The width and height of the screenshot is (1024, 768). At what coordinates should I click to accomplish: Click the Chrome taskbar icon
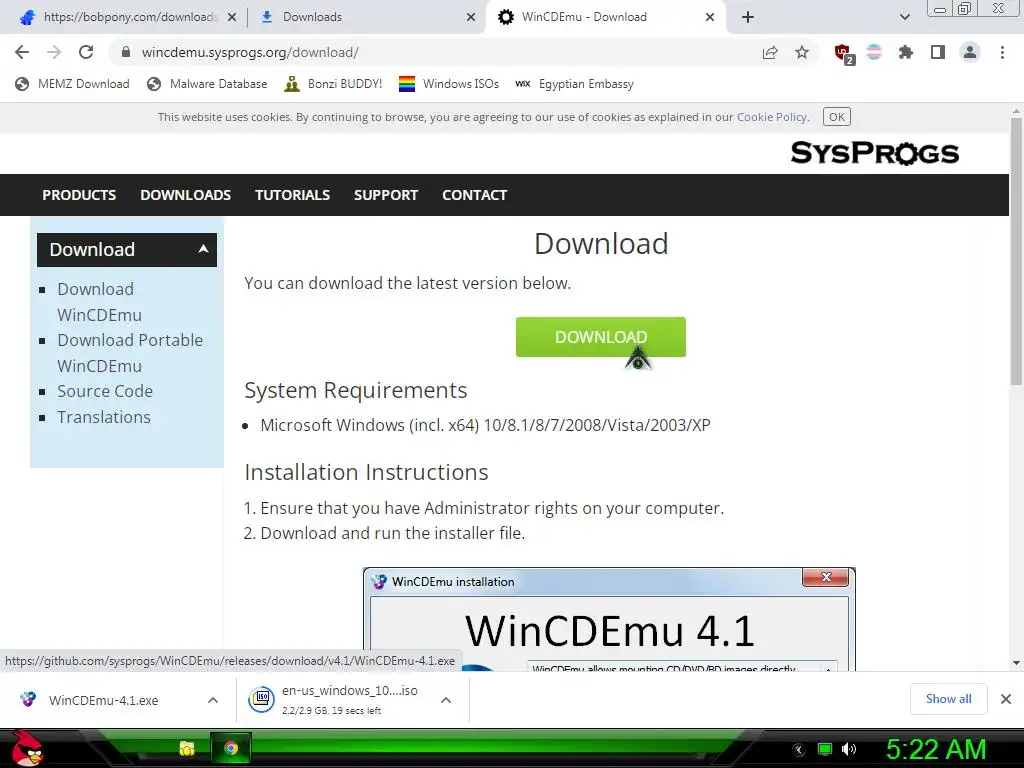pyautogui.click(x=231, y=748)
